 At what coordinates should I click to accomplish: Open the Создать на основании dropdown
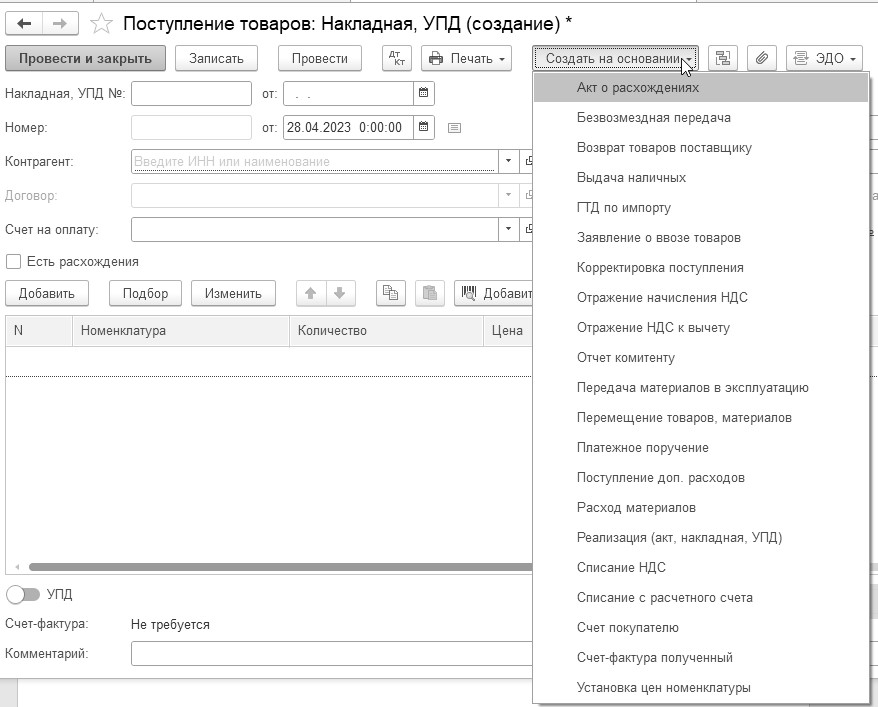[615, 58]
